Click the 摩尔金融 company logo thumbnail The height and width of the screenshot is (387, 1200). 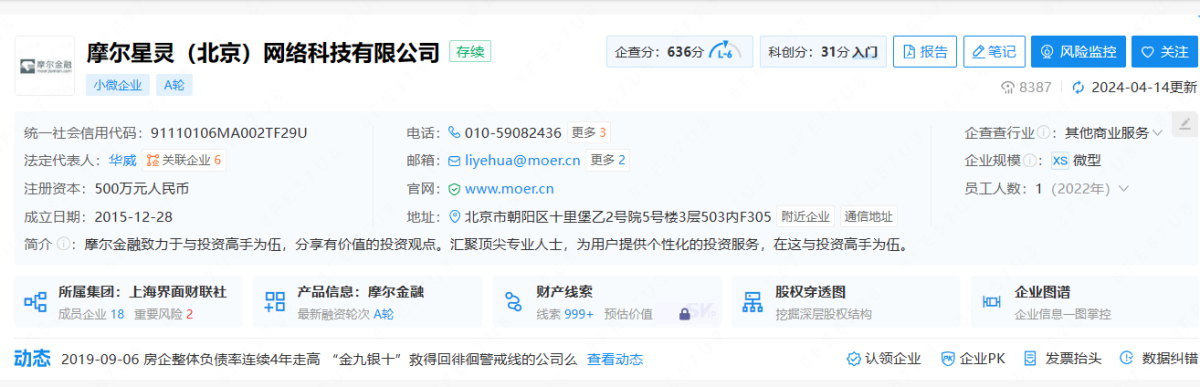click(x=44, y=65)
